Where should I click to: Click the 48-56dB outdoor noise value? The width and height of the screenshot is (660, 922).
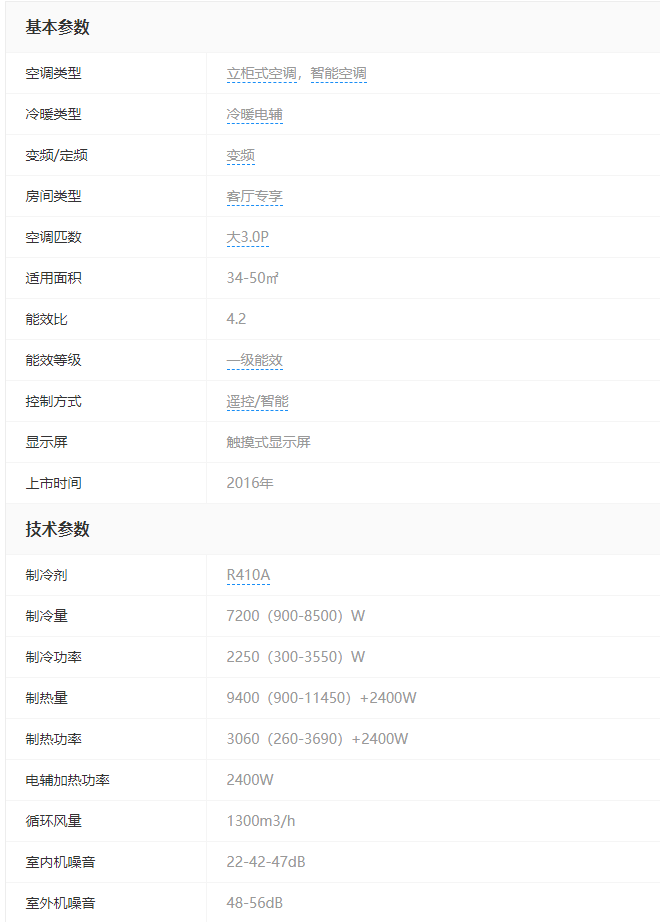(x=254, y=903)
